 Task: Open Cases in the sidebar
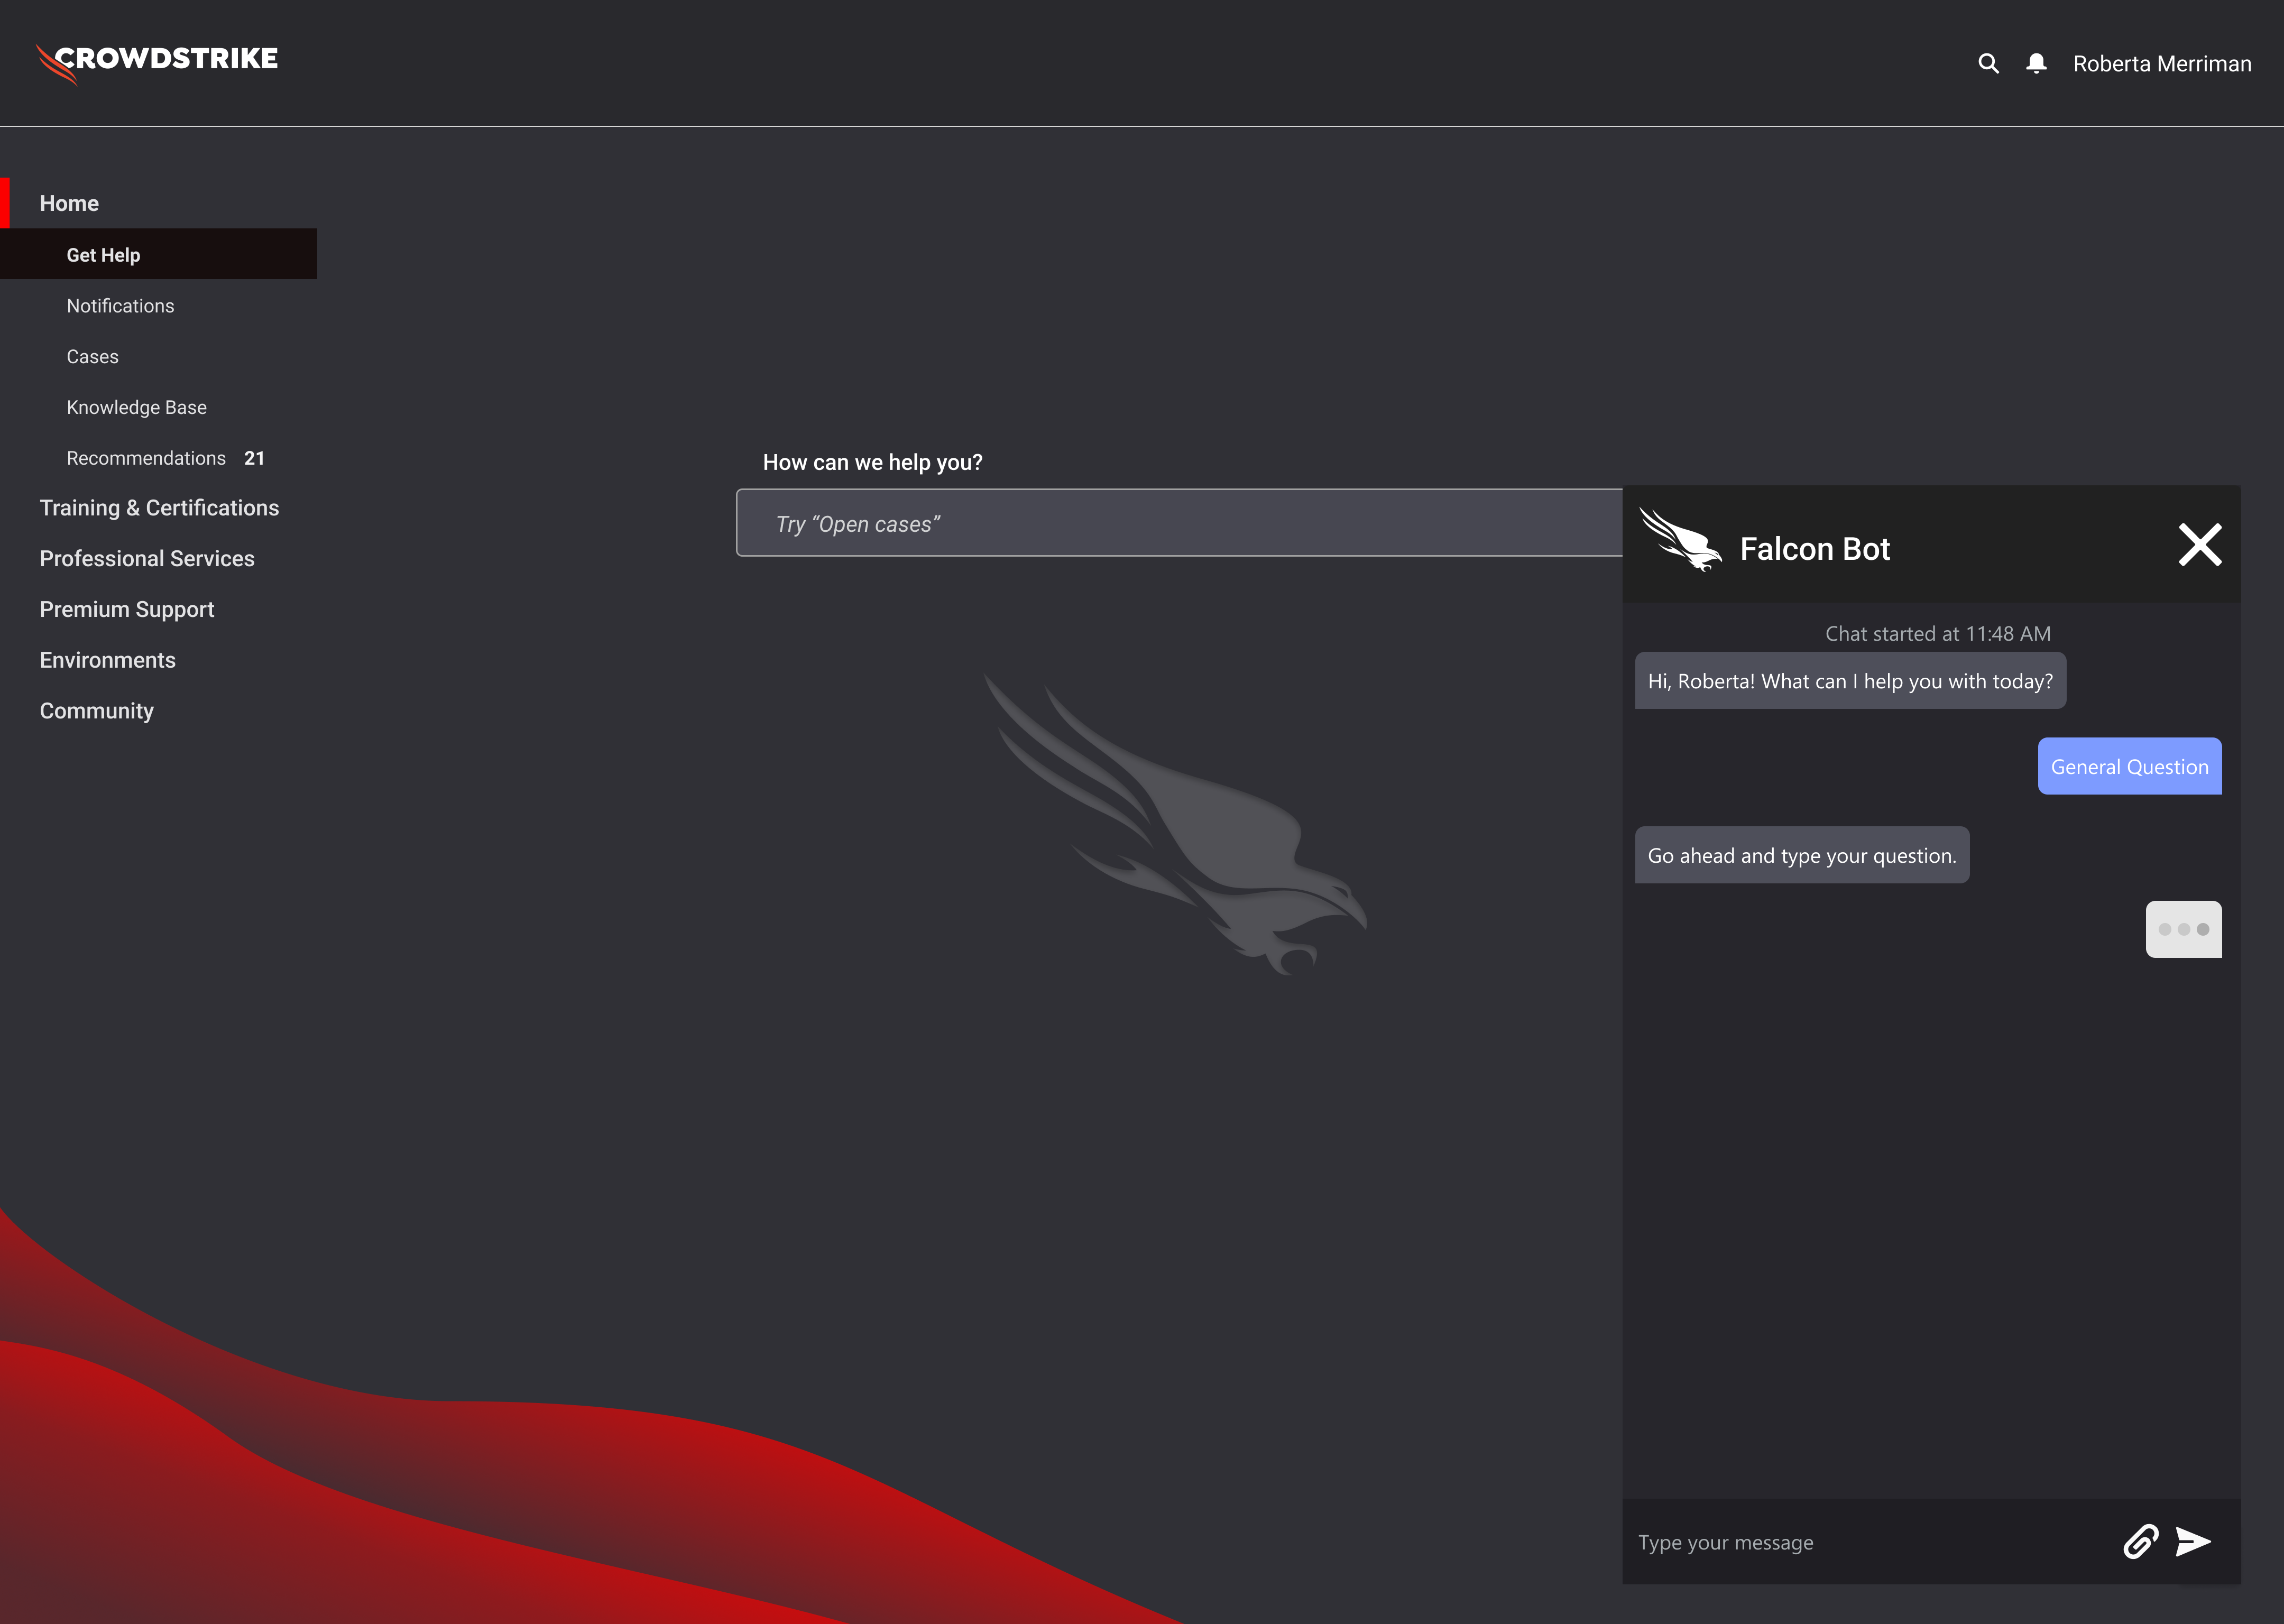tap(92, 357)
